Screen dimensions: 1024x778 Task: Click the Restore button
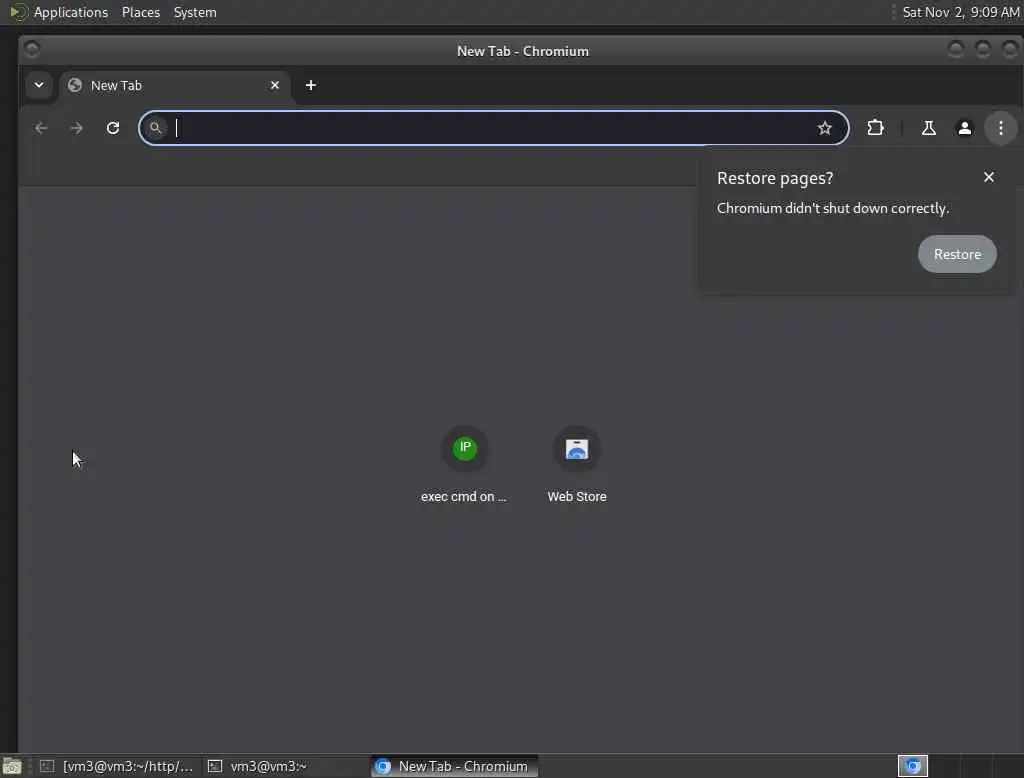pos(957,254)
